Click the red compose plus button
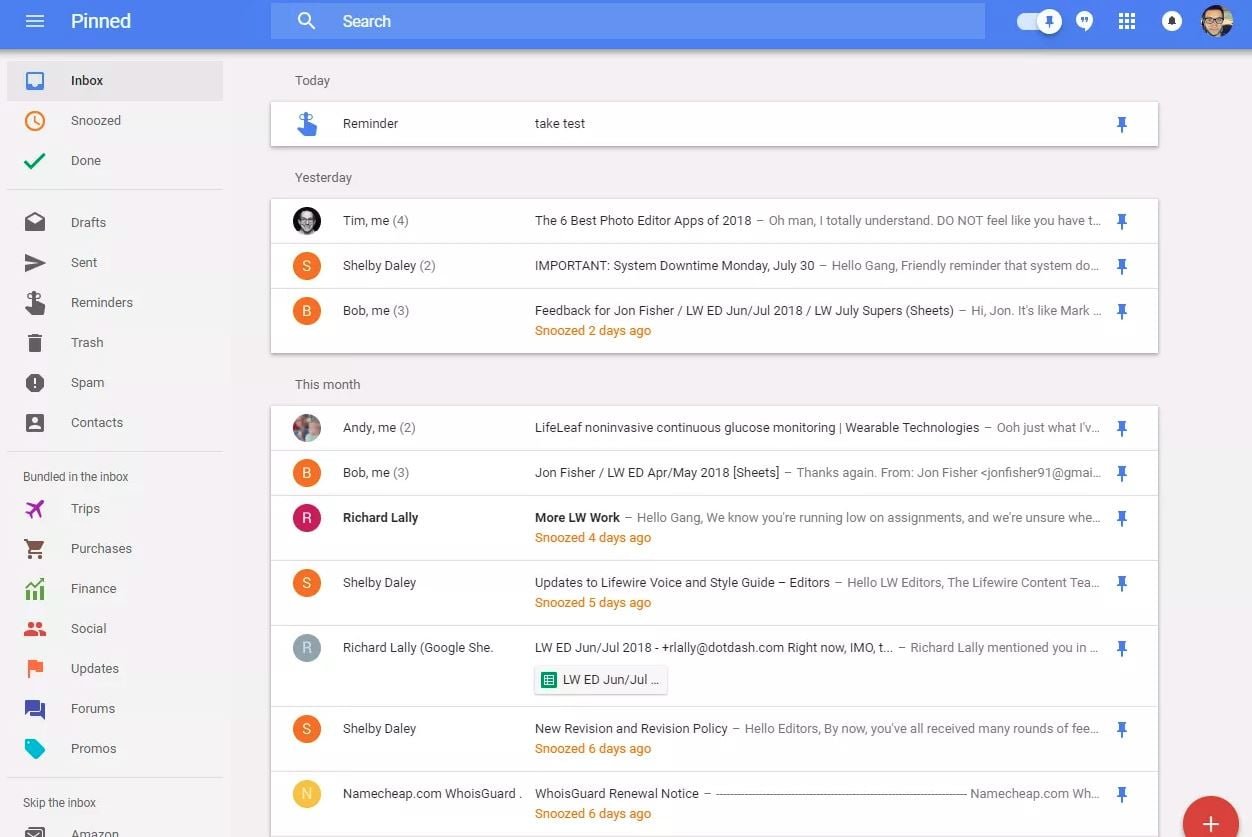 pos(1210,822)
